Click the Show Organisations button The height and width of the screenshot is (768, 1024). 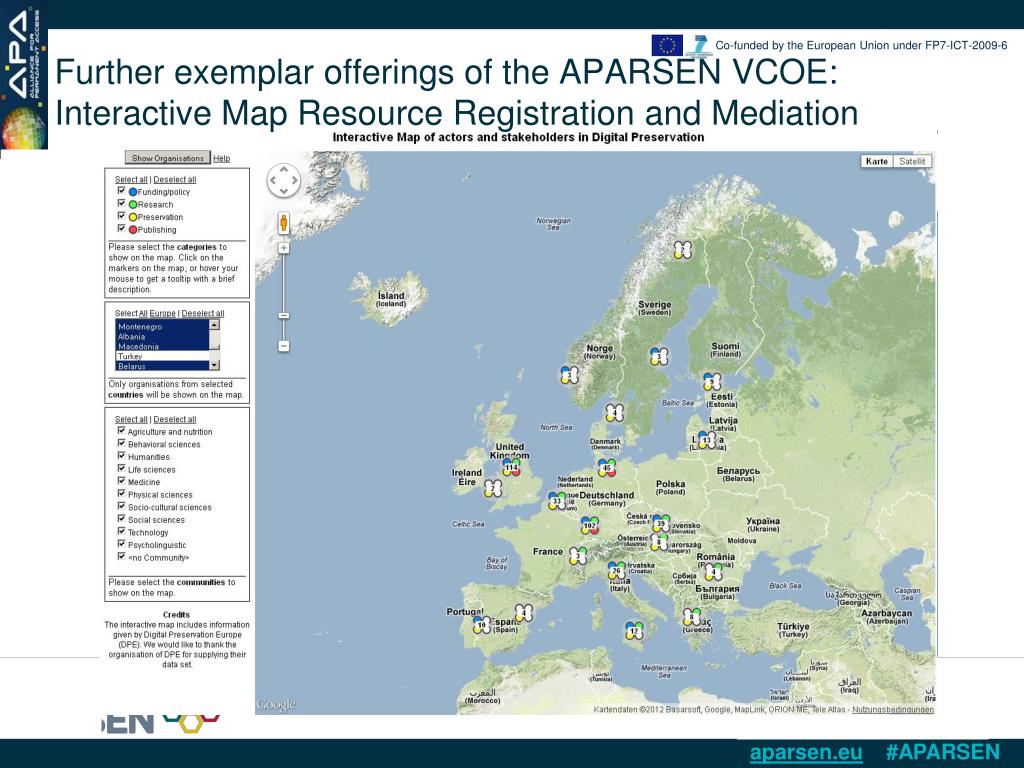[168, 158]
